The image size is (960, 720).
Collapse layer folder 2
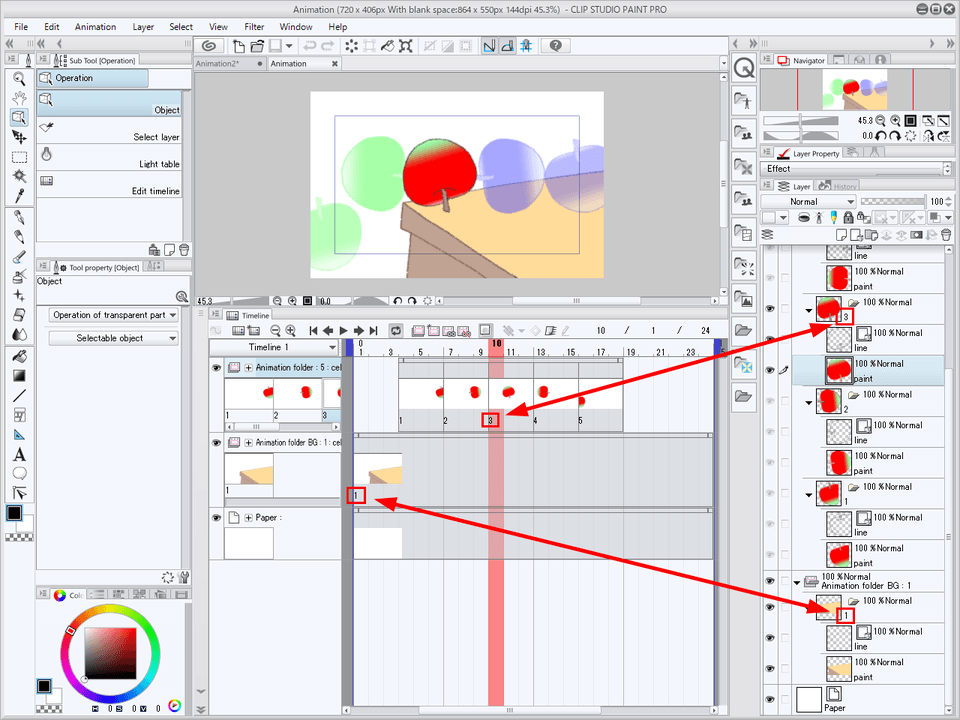[808, 402]
